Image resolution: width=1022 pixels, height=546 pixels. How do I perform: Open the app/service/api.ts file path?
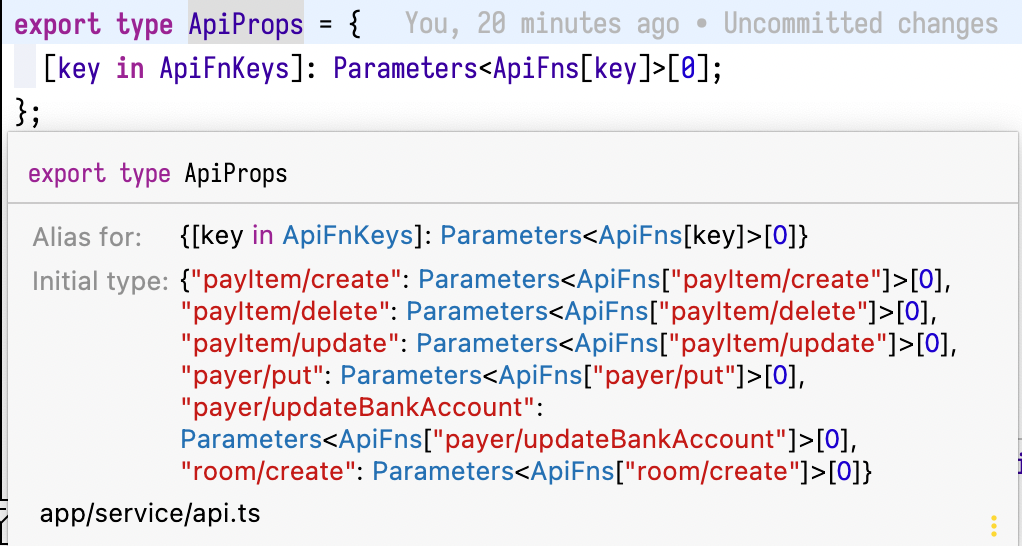pyautogui.click(x=150, y=514)
